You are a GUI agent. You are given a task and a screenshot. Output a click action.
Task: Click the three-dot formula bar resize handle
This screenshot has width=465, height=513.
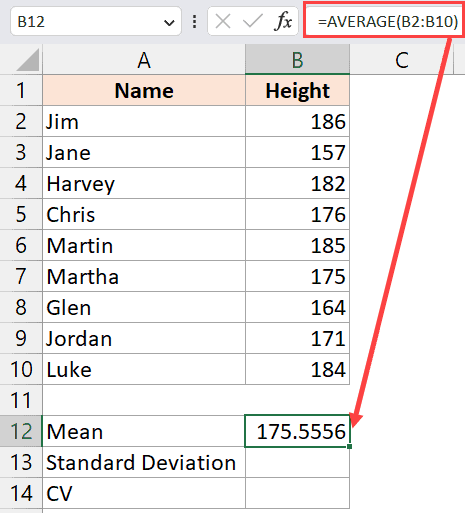(194, 22)
